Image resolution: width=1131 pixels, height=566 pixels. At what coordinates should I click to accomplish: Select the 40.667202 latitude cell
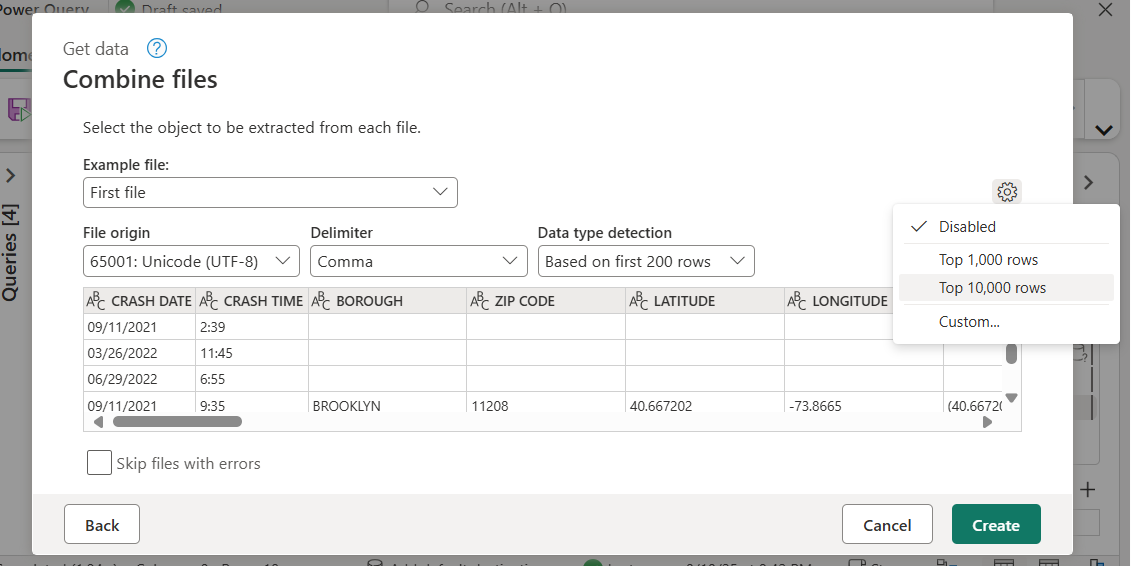click(x=705, y=403)
